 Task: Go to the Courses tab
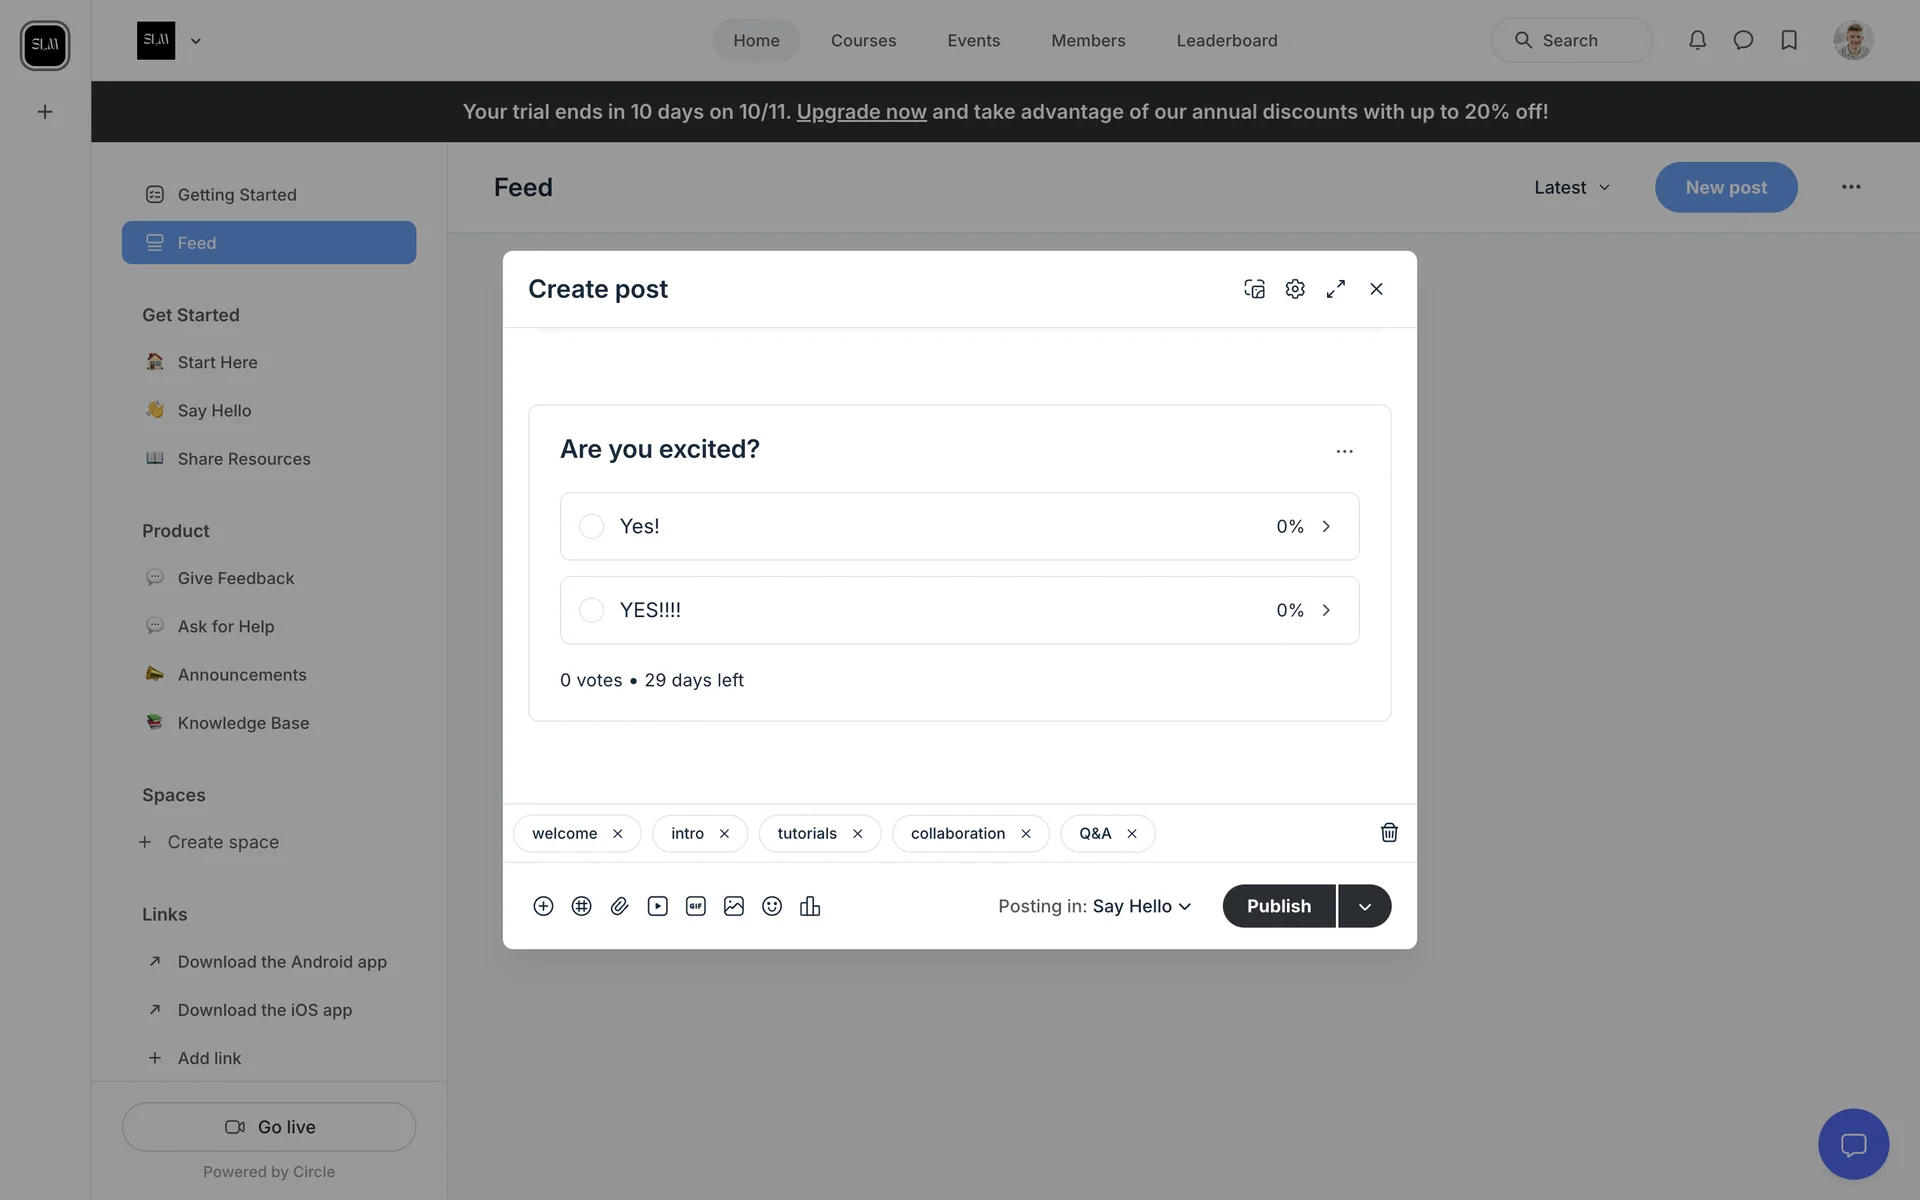coord(863,40)
